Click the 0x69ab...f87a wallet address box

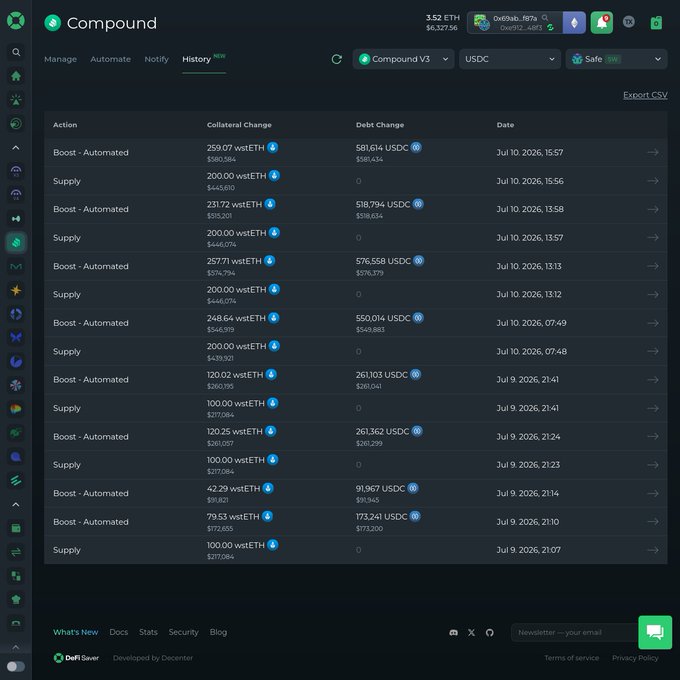[x=515, y=23]
